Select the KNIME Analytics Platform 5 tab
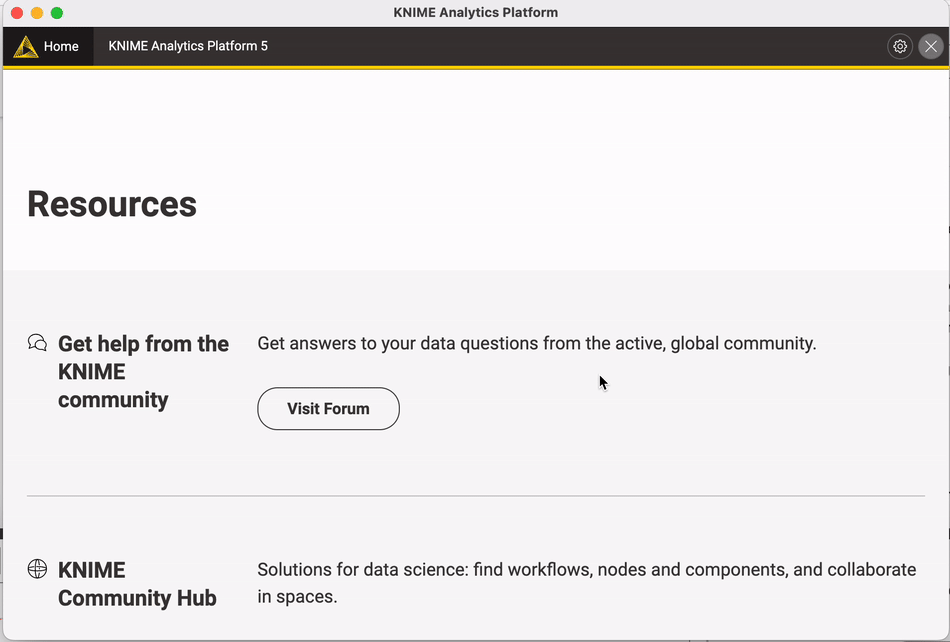Viewport: 950px width, 642px height. pos(188,46)
